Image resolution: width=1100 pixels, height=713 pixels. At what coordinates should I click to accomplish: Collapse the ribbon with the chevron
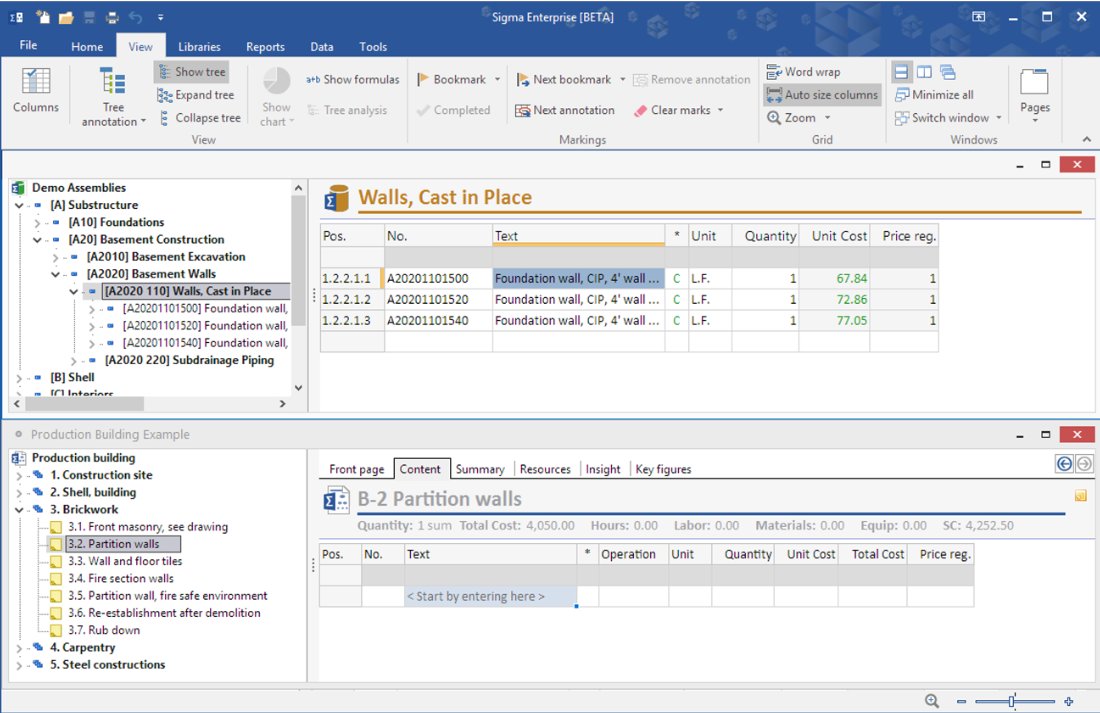coord(1087,140)
